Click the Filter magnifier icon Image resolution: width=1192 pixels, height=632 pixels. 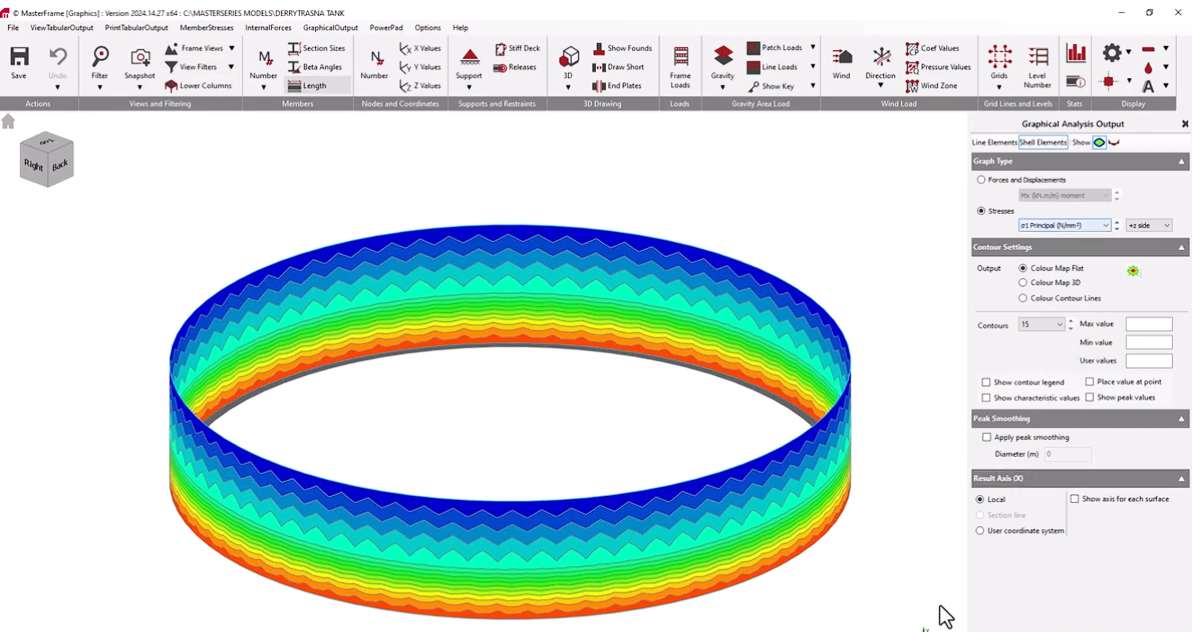100,59
